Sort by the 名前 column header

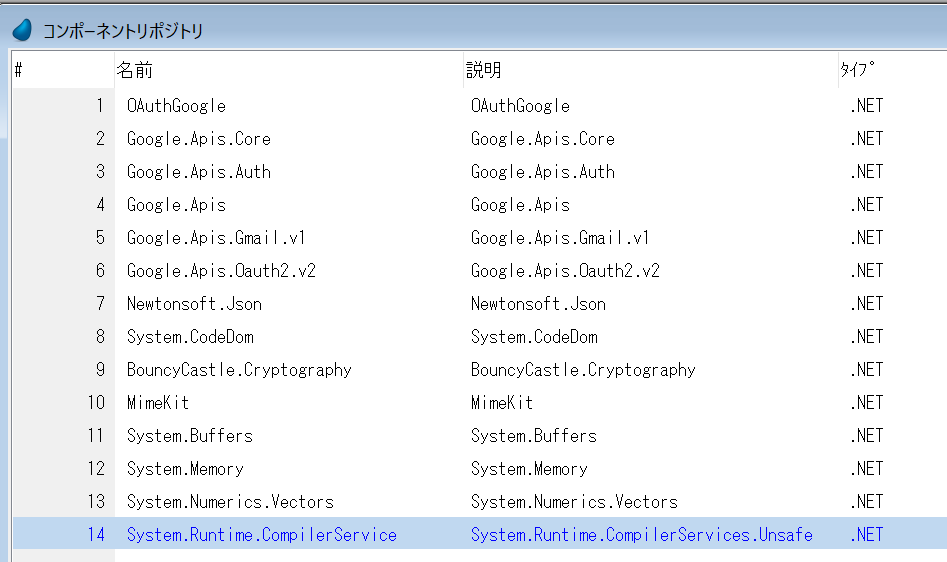[135, 71]
